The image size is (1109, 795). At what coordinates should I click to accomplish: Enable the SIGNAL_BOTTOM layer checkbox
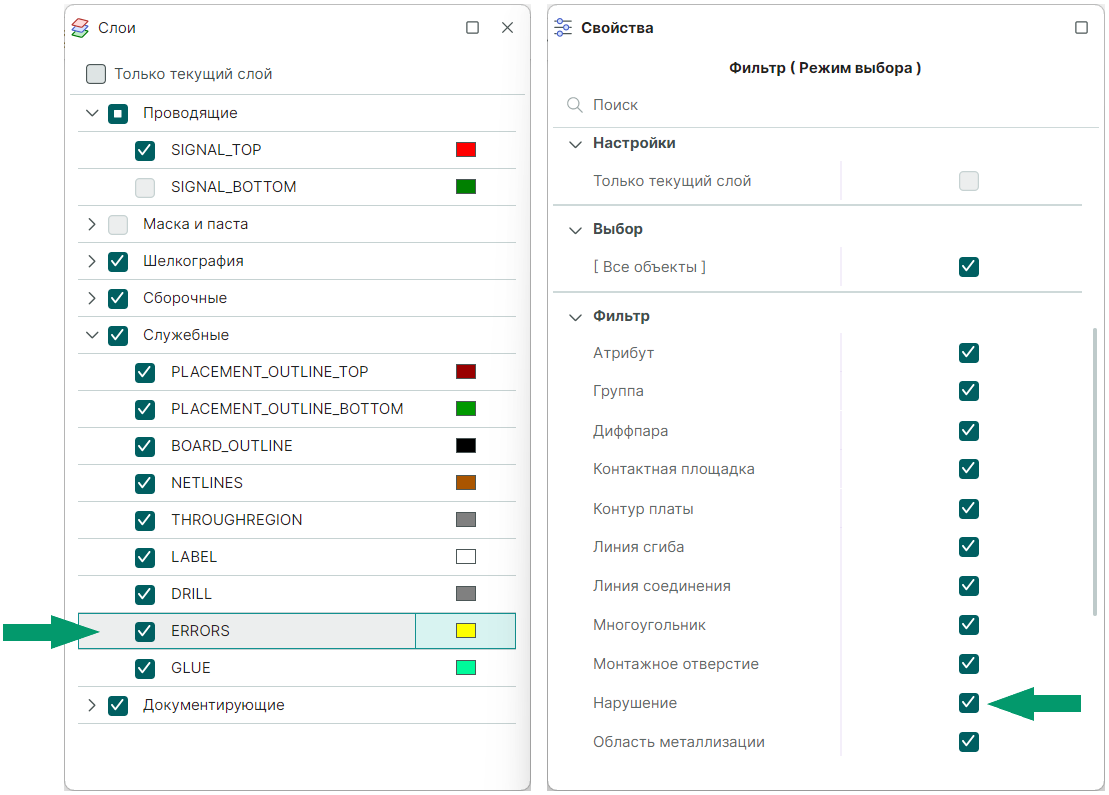[145, 187]
